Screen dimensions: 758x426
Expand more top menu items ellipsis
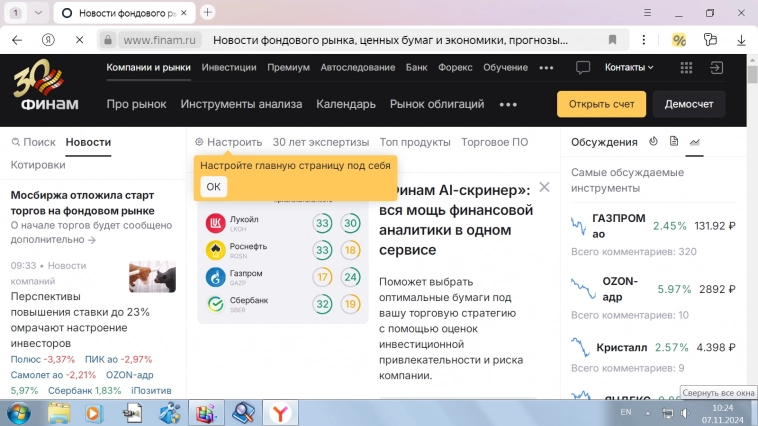pyautogui.click(x=546, y=68)
